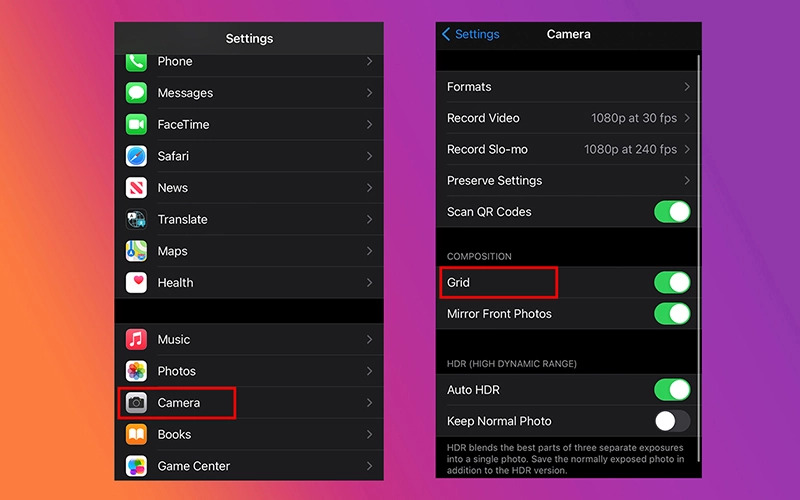The image size is (800, 500).
Task: Open Messages row chevron
Action: point(369,93)
